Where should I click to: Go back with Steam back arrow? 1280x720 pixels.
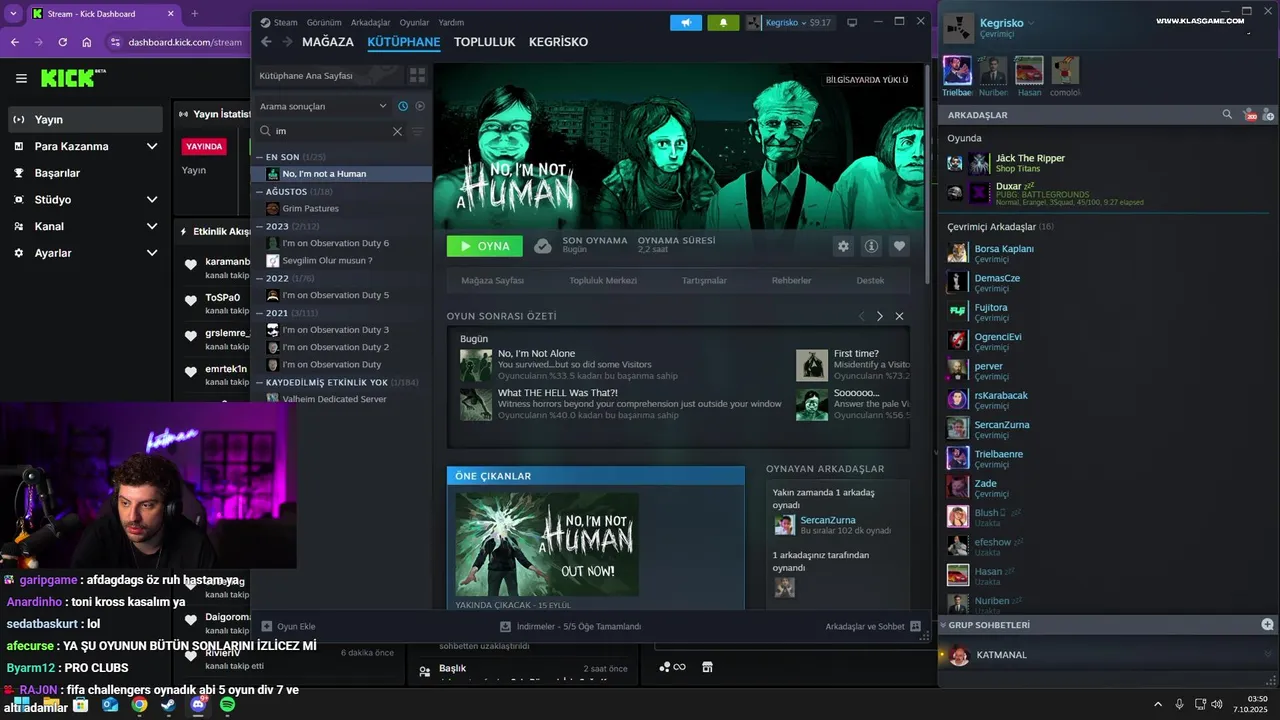coord(266,42)
